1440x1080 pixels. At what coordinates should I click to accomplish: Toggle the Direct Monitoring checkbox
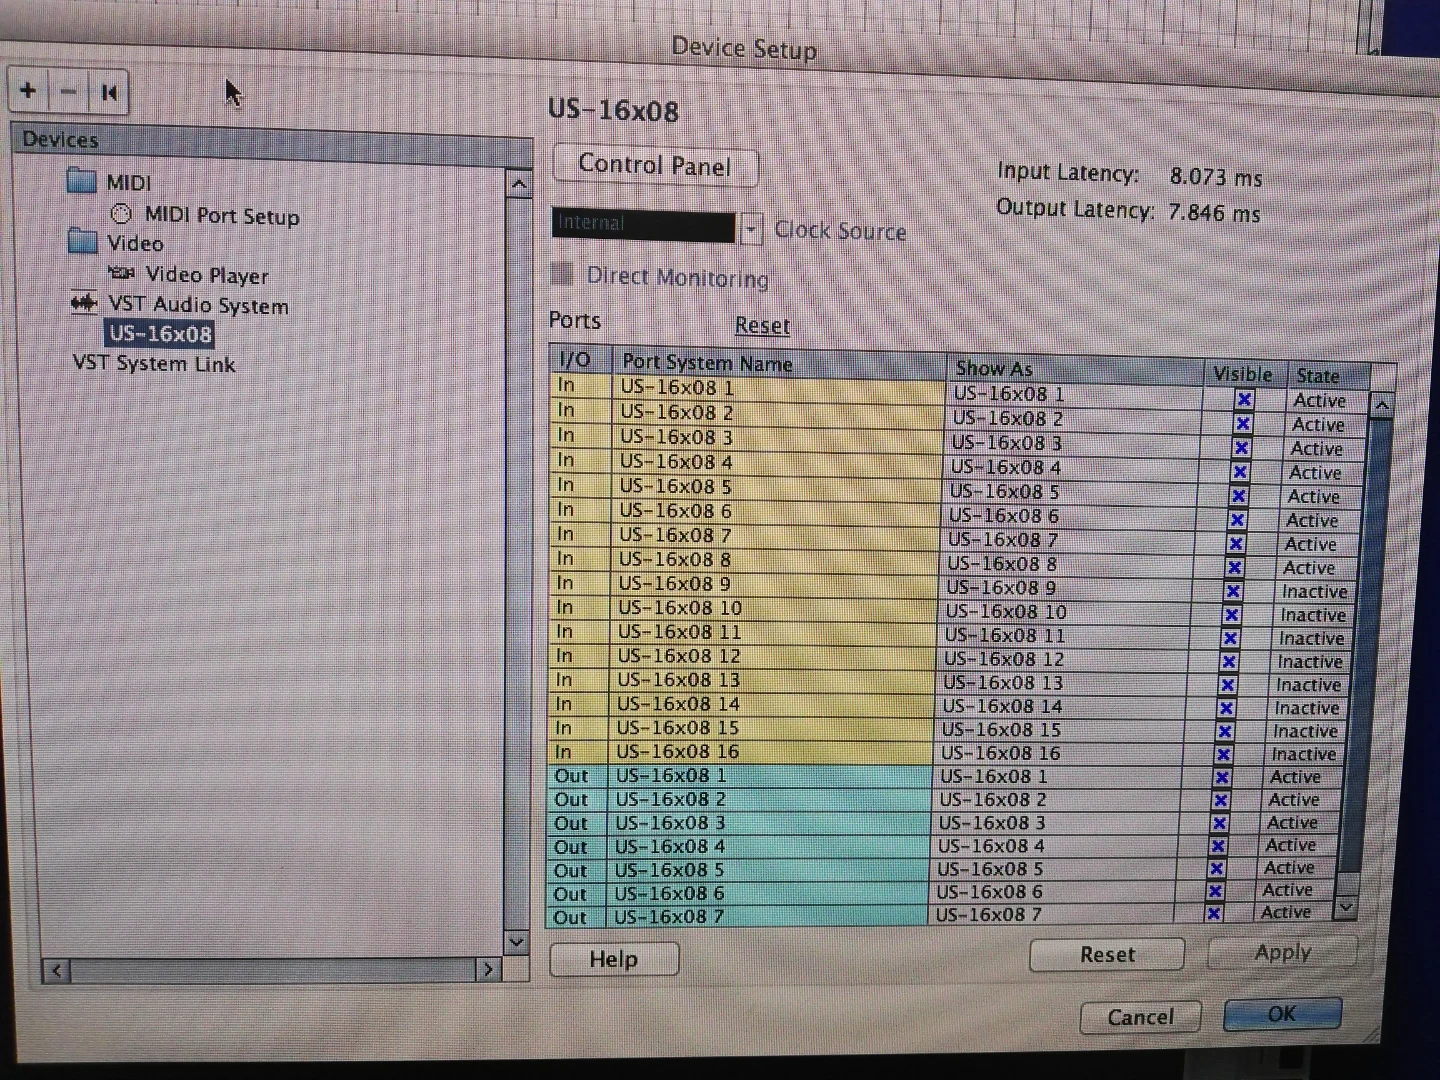point(563,274)
